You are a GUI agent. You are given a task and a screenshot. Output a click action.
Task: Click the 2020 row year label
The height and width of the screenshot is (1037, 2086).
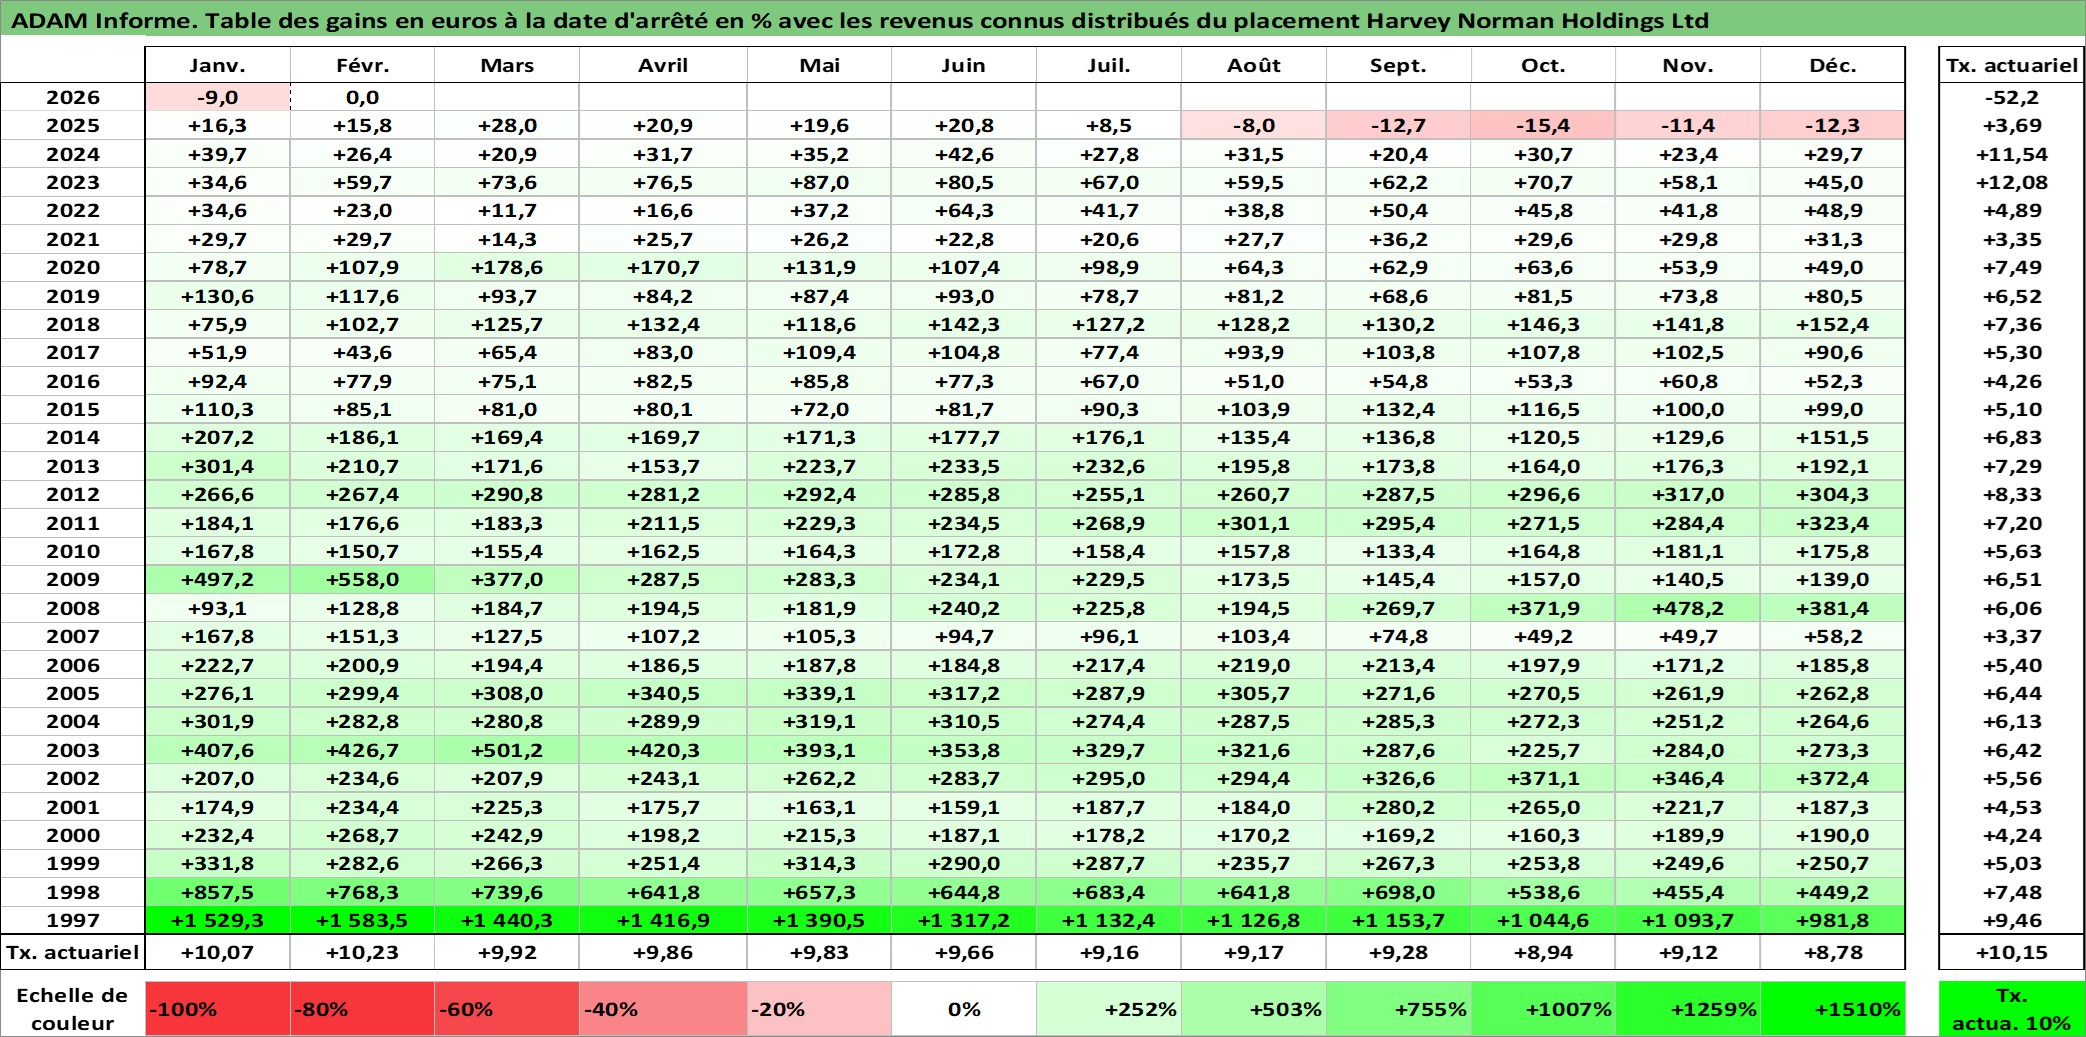[72, 267]
